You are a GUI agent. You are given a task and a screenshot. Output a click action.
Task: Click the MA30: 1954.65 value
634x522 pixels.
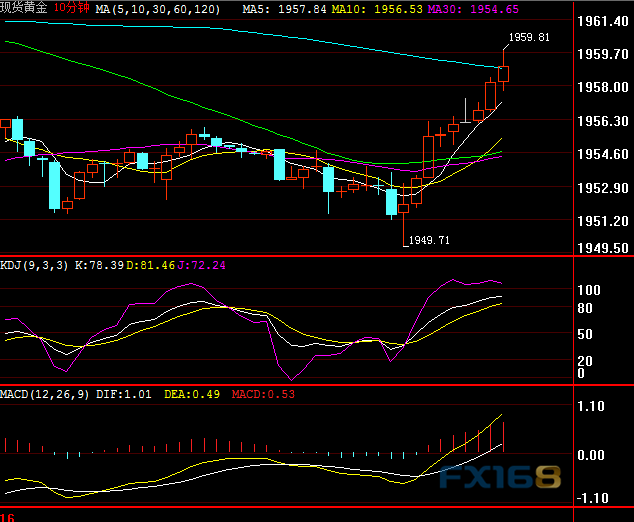pos(473,9)
